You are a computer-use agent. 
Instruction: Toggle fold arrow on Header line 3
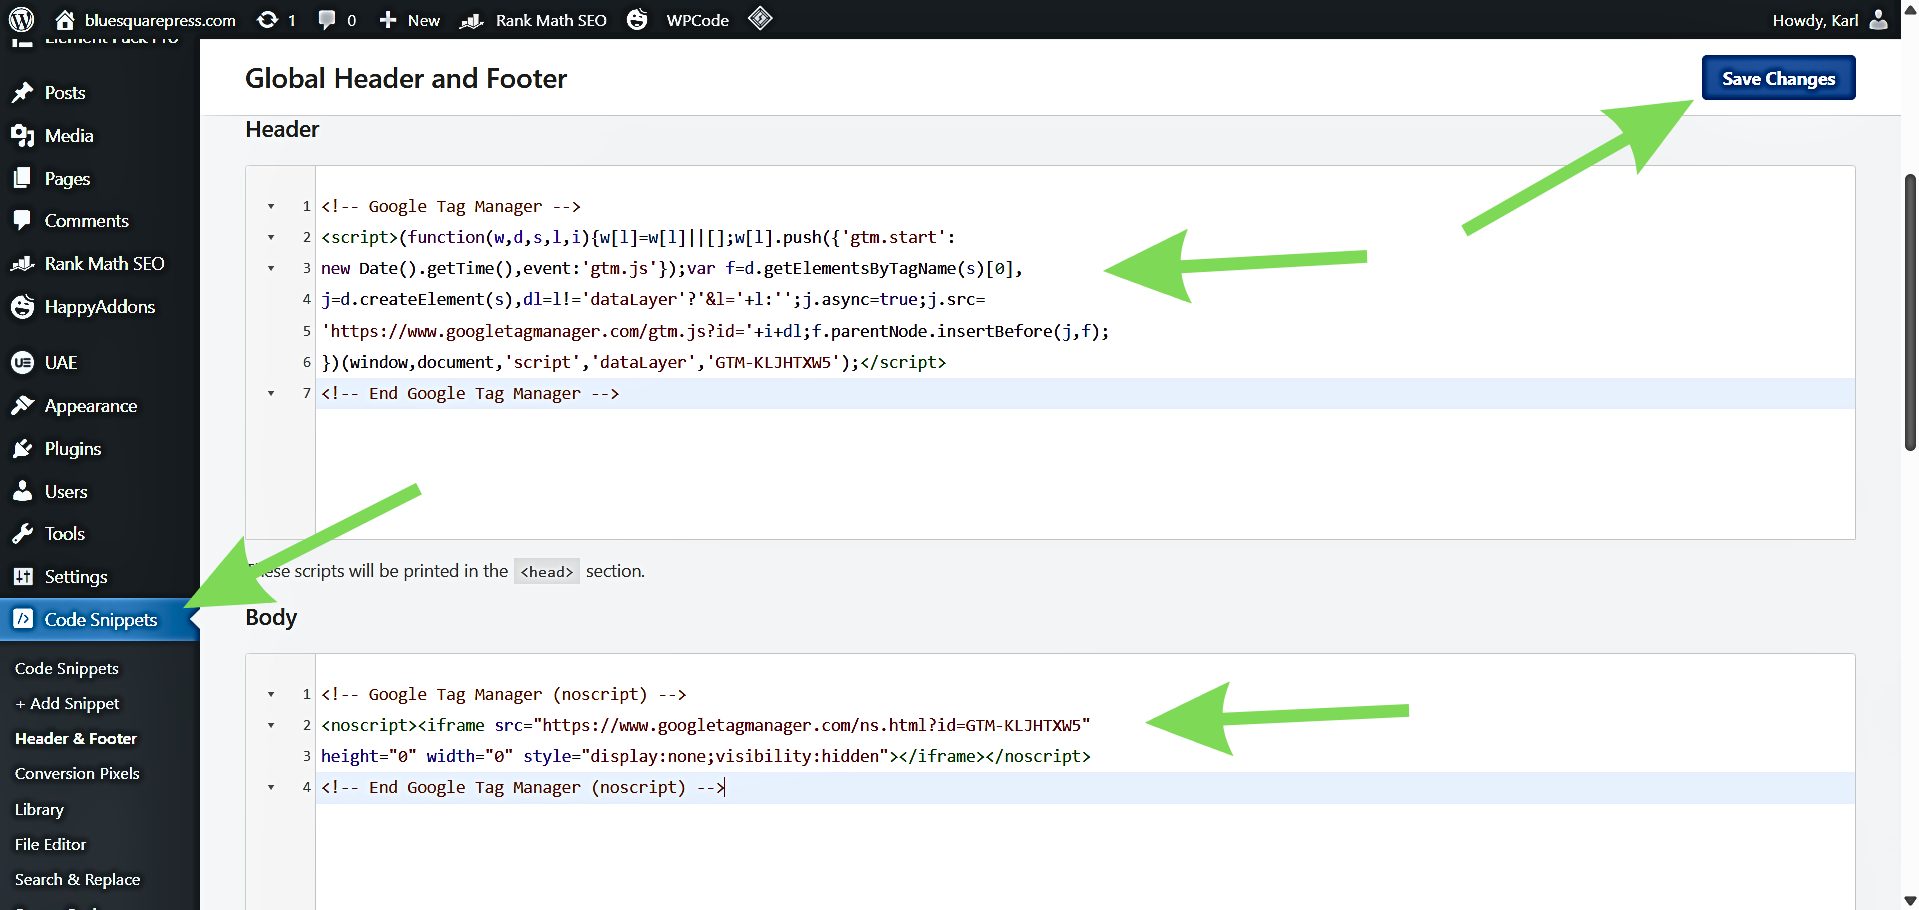coord(271,269)
